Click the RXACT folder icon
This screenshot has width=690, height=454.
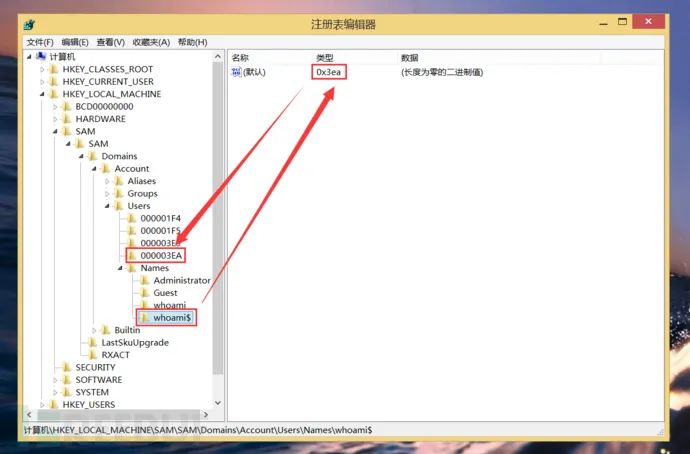[x=92, y=355]
